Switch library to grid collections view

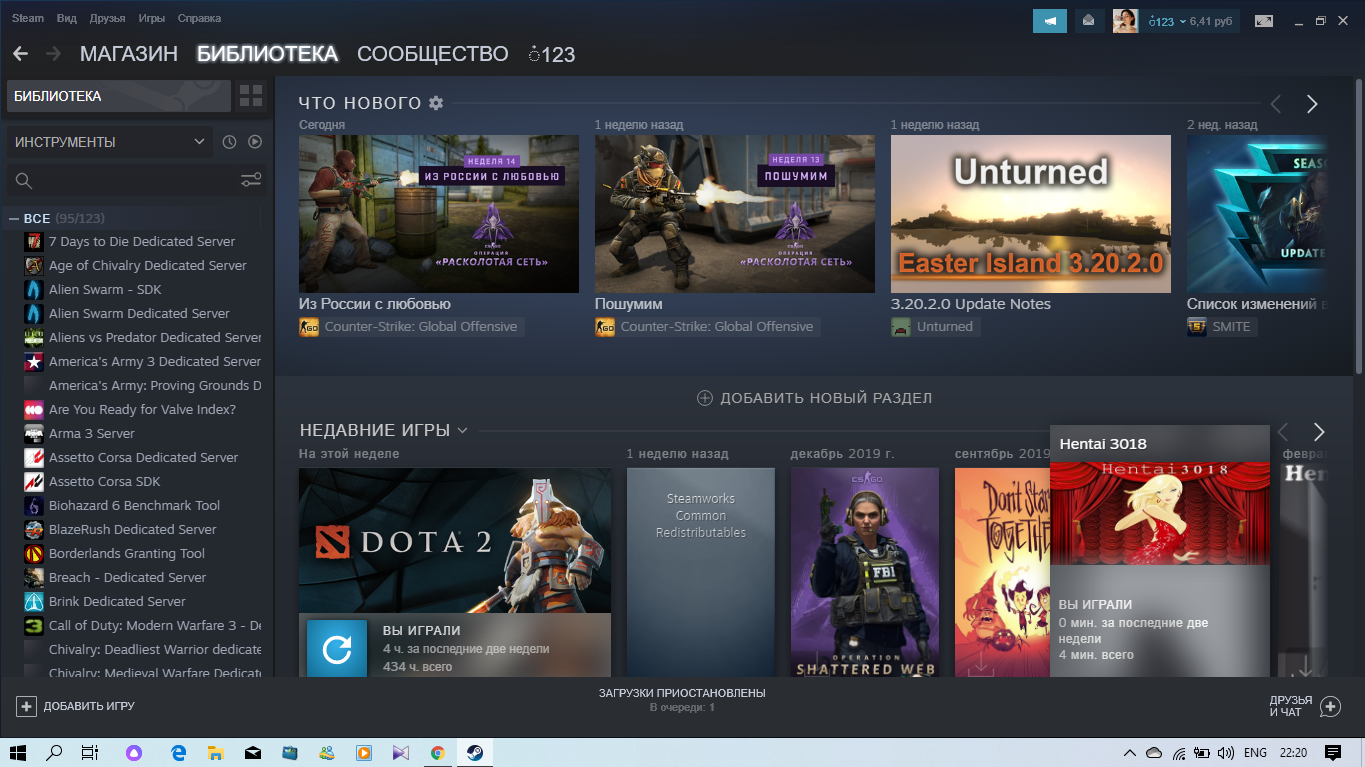(x=251, y=96)
